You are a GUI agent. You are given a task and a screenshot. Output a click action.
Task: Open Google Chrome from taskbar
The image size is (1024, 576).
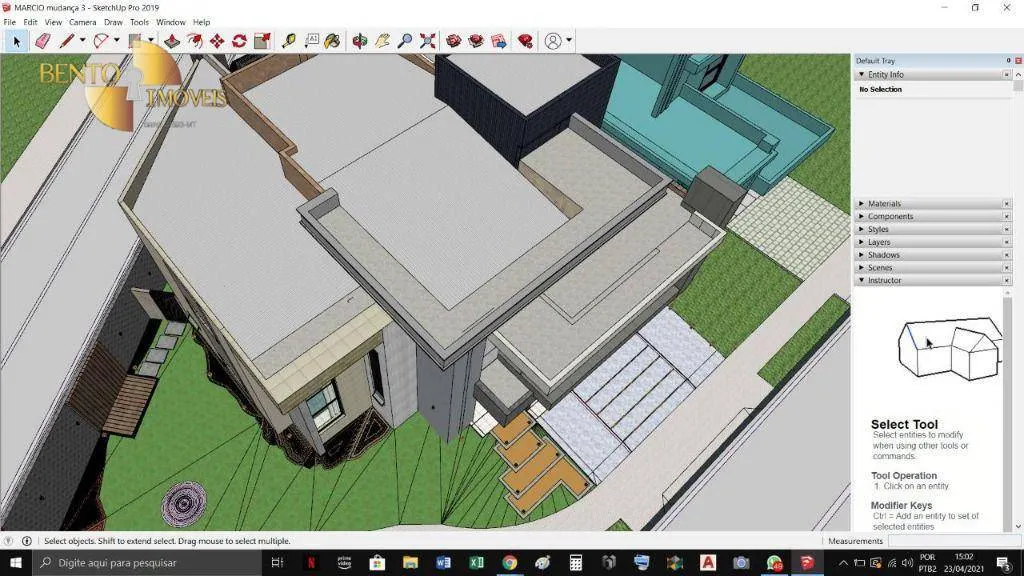510,563
